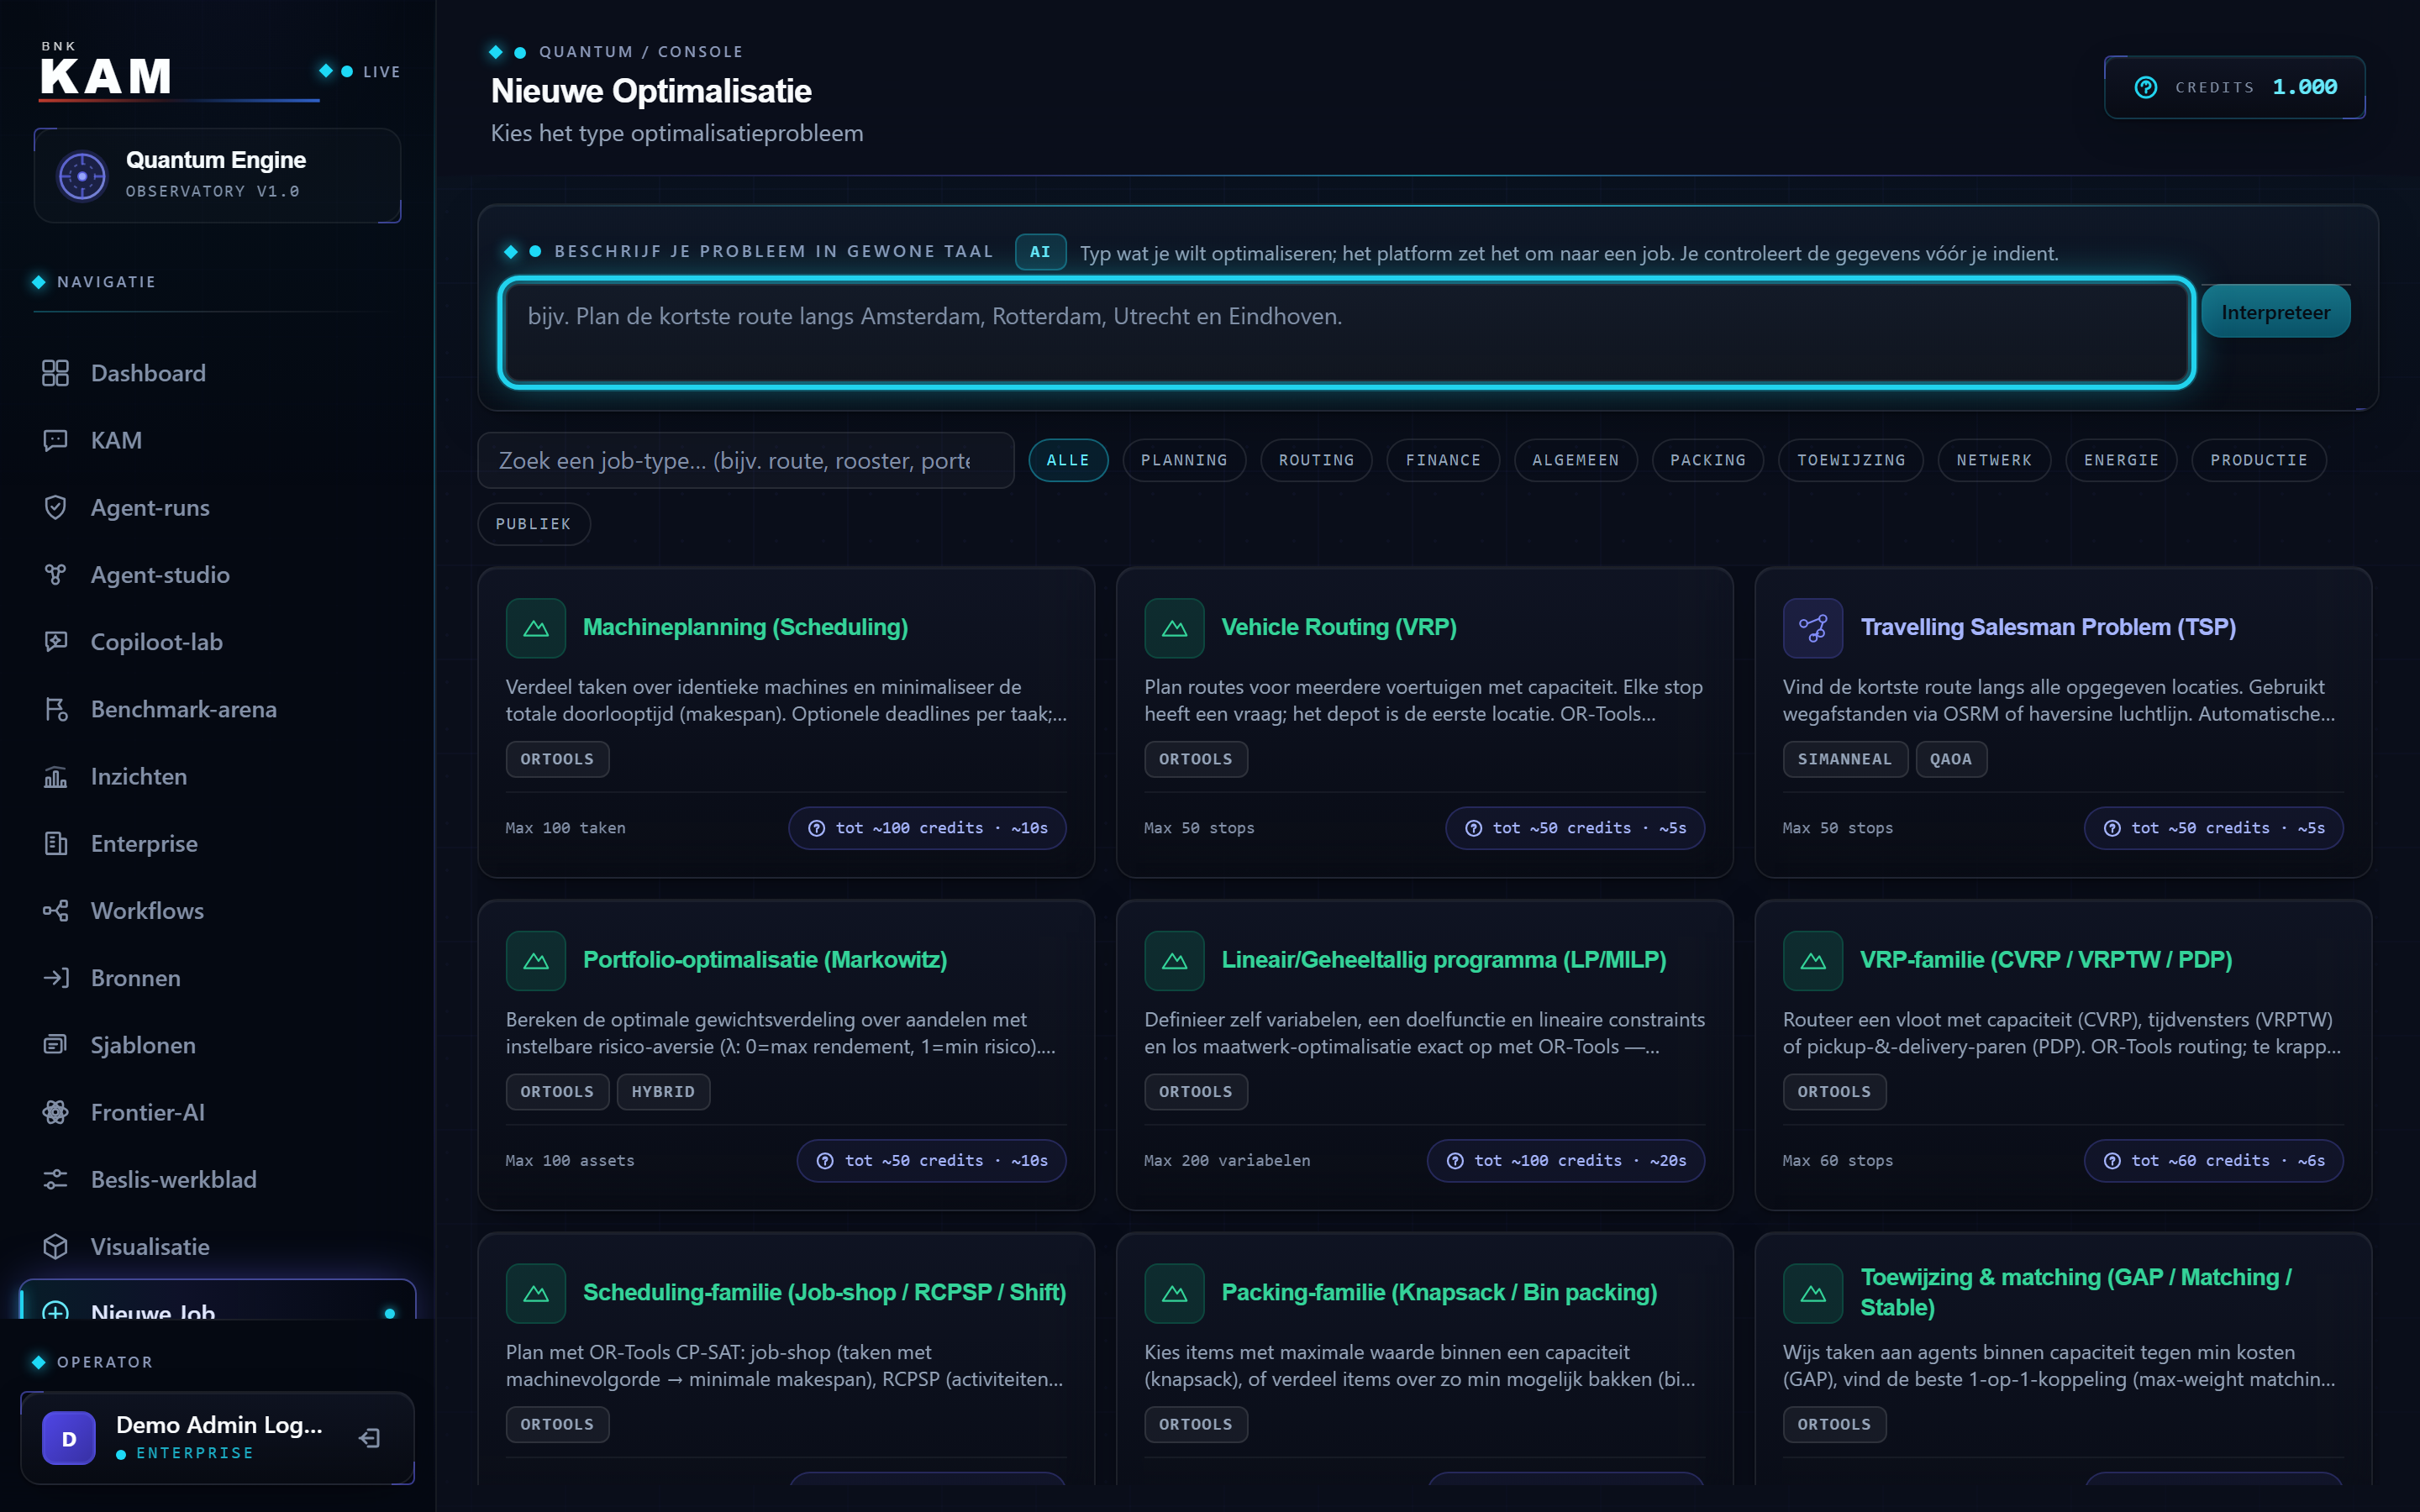
Task: Filter job types by FINANCE
Action: pyautogui.click(x=1443, y=460)
